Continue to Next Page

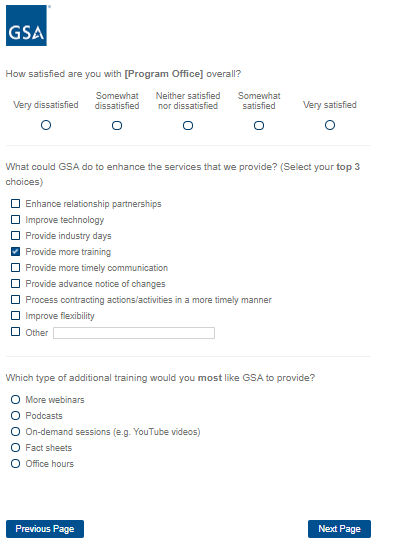(339, 529)
